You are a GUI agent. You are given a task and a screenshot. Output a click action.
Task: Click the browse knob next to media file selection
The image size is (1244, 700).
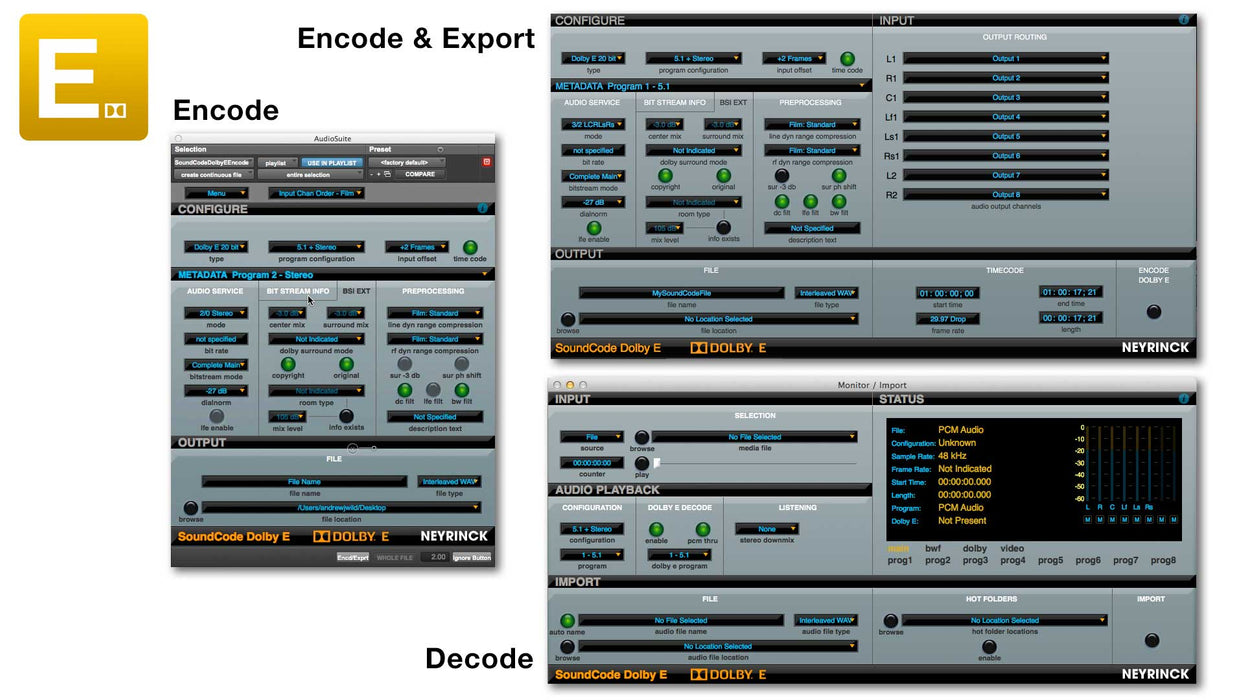click(x=640, y=437)
